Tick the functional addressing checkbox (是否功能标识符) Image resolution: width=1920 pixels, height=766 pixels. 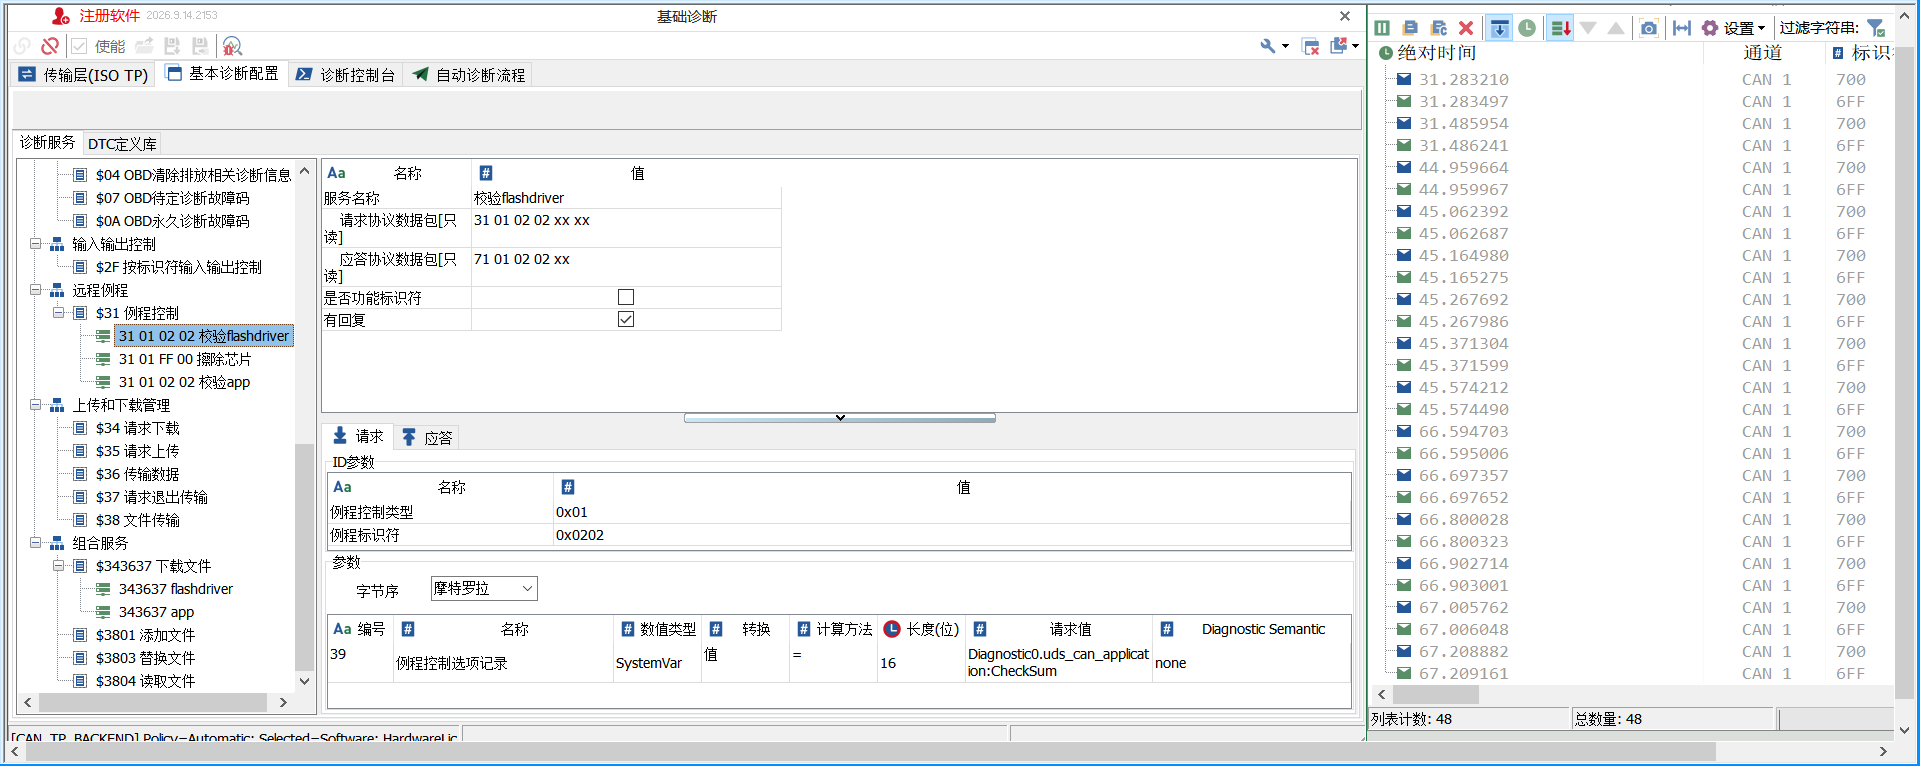[x=626, y=297]
